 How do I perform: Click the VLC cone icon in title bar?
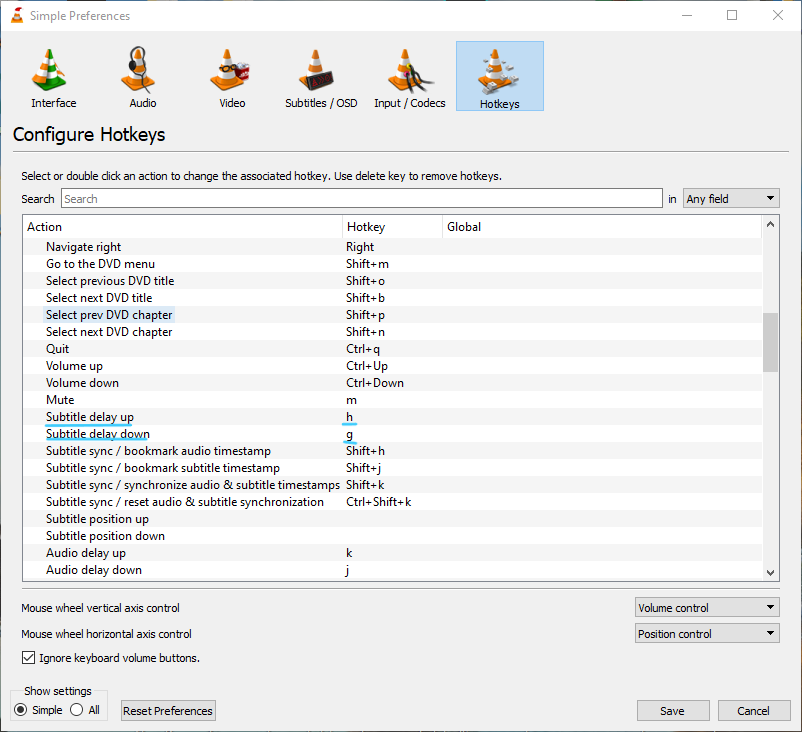pos(17,15)
